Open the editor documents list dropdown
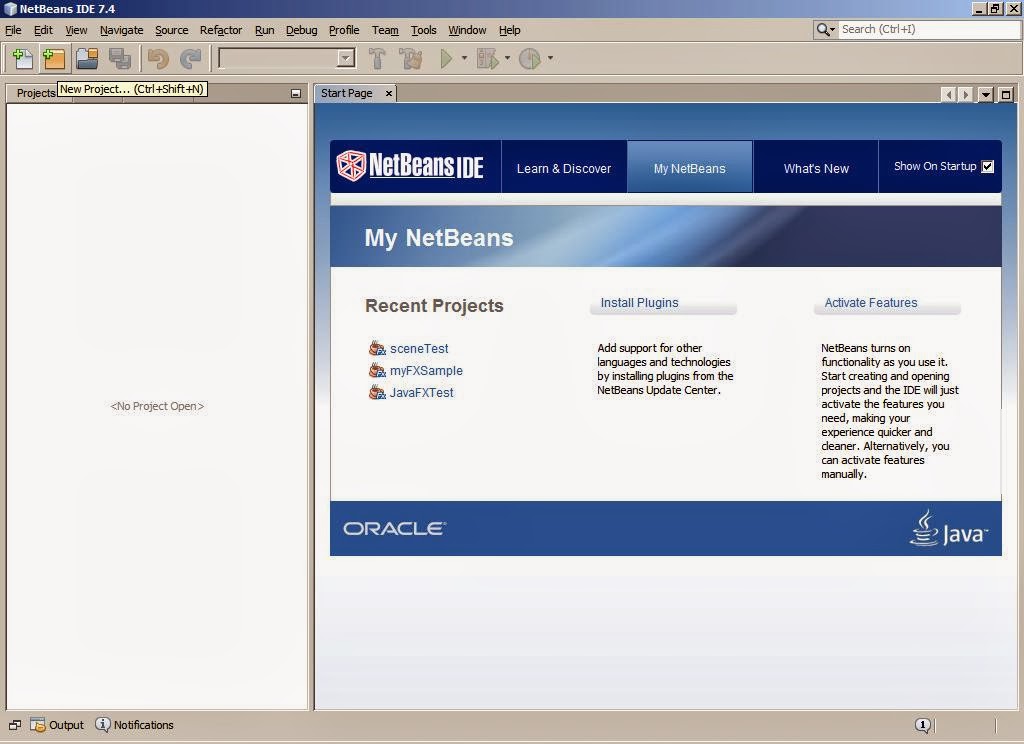This screenshot has height=744, width=1024. click(x=985, y=95)
